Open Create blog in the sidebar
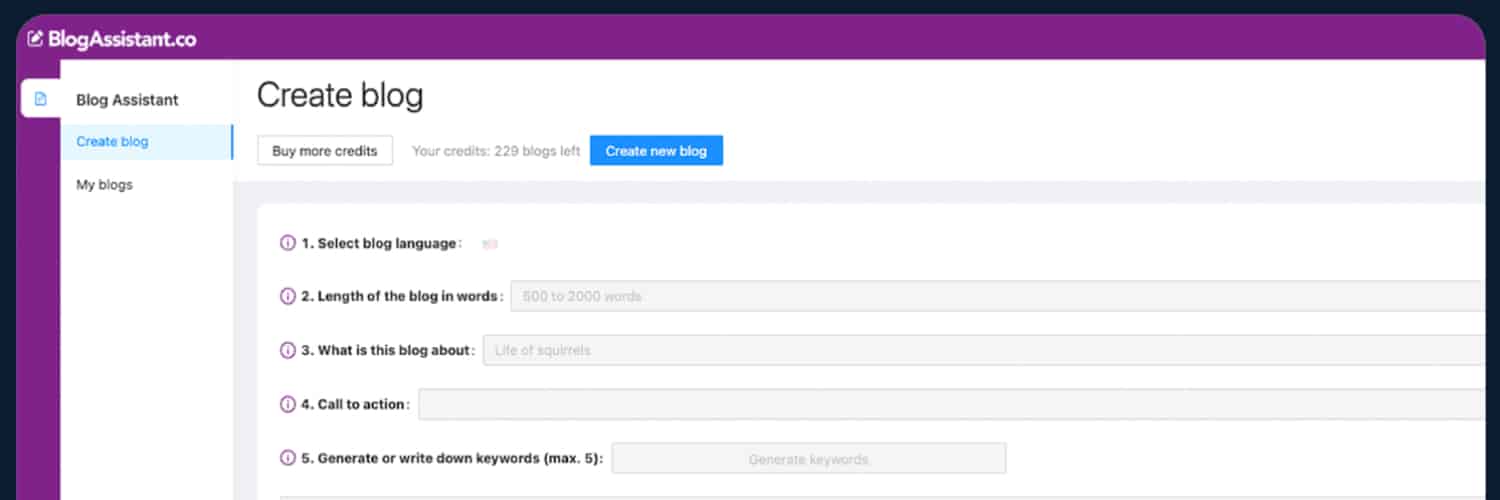This screenshot has width=1500, height=500. tap(112, 142)
